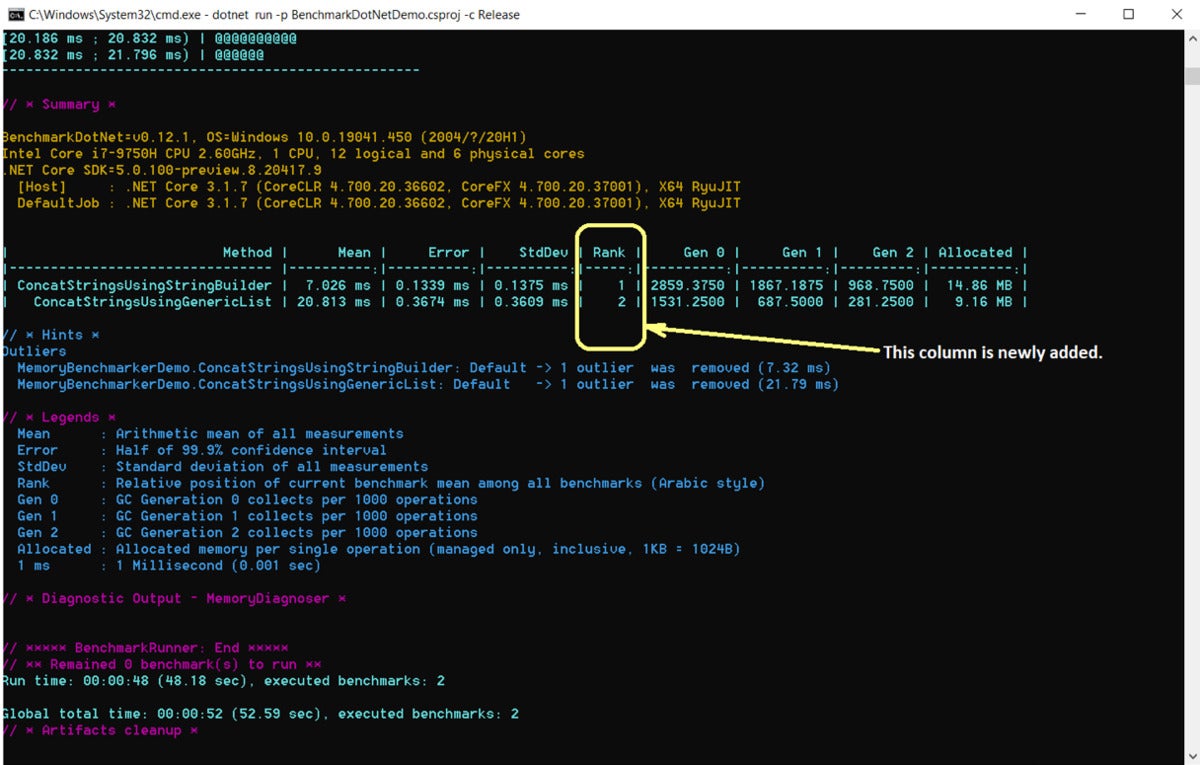Click the StringBuilder outlier removed (7.32 ms) line
This screenshot has width=1200, height=765.
pos(424,368)
